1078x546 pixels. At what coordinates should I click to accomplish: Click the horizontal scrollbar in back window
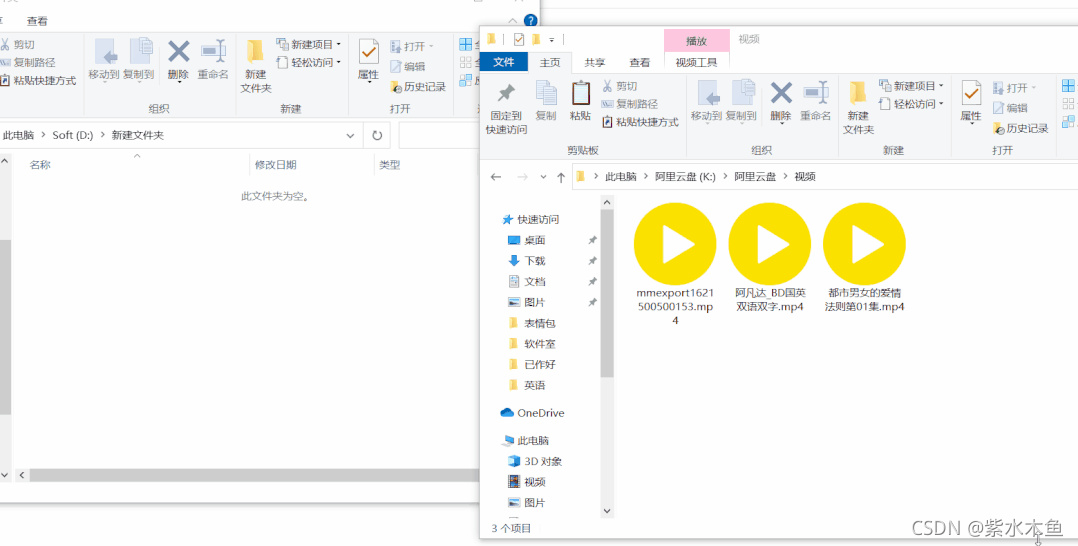point(253,475)
